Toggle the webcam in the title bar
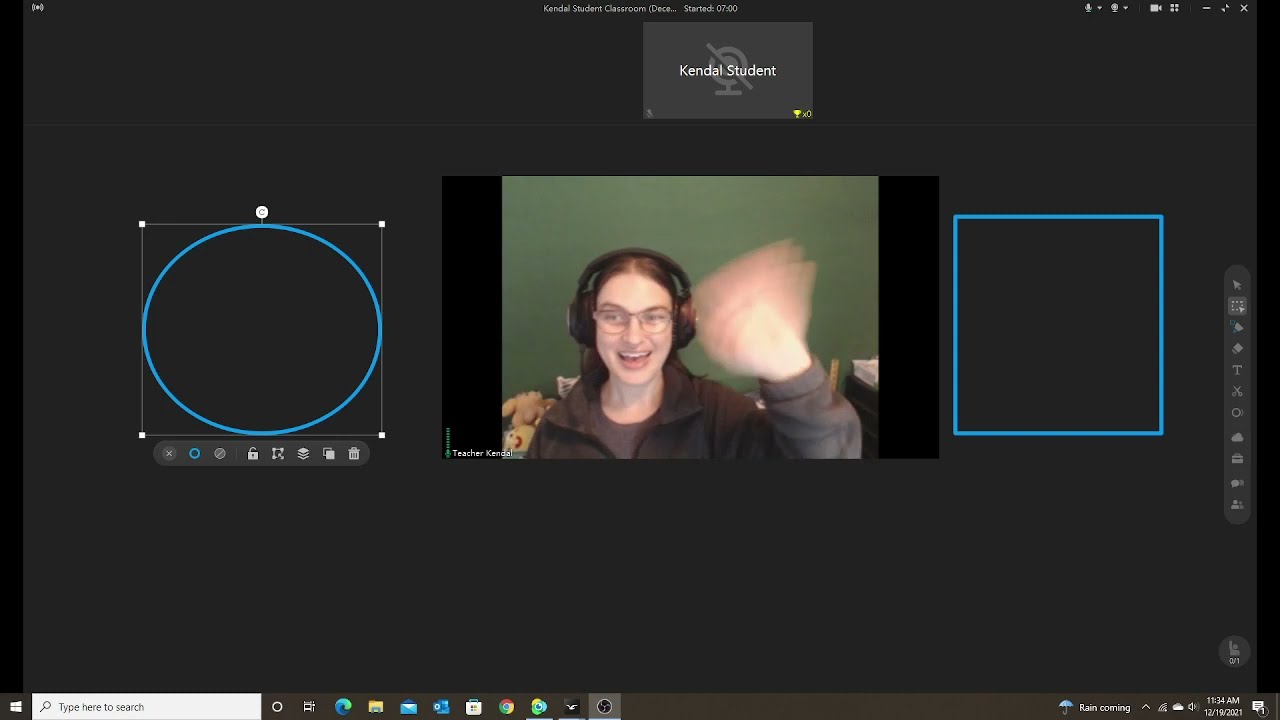This screenshot has width=1280, height=720. (x=1114, y=8)
